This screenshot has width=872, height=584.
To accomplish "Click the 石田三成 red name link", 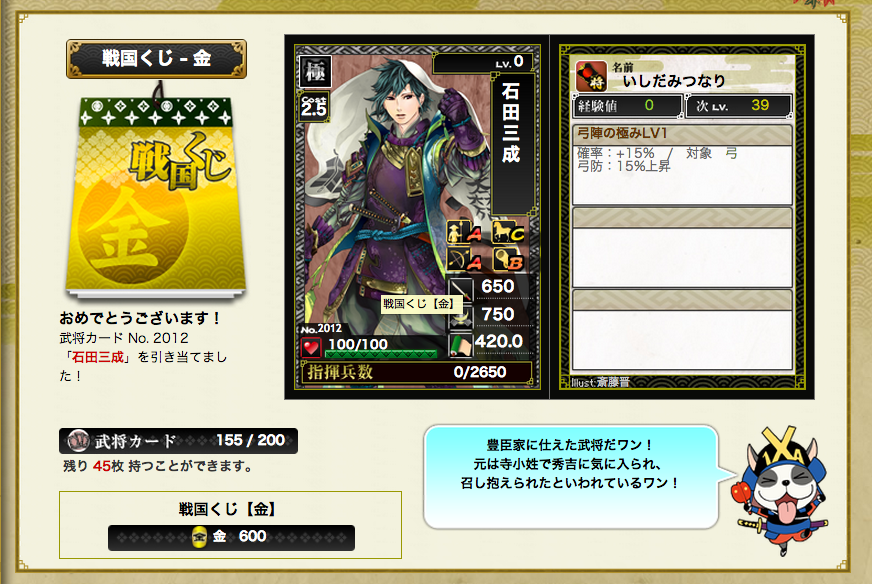I will [98, 357].
